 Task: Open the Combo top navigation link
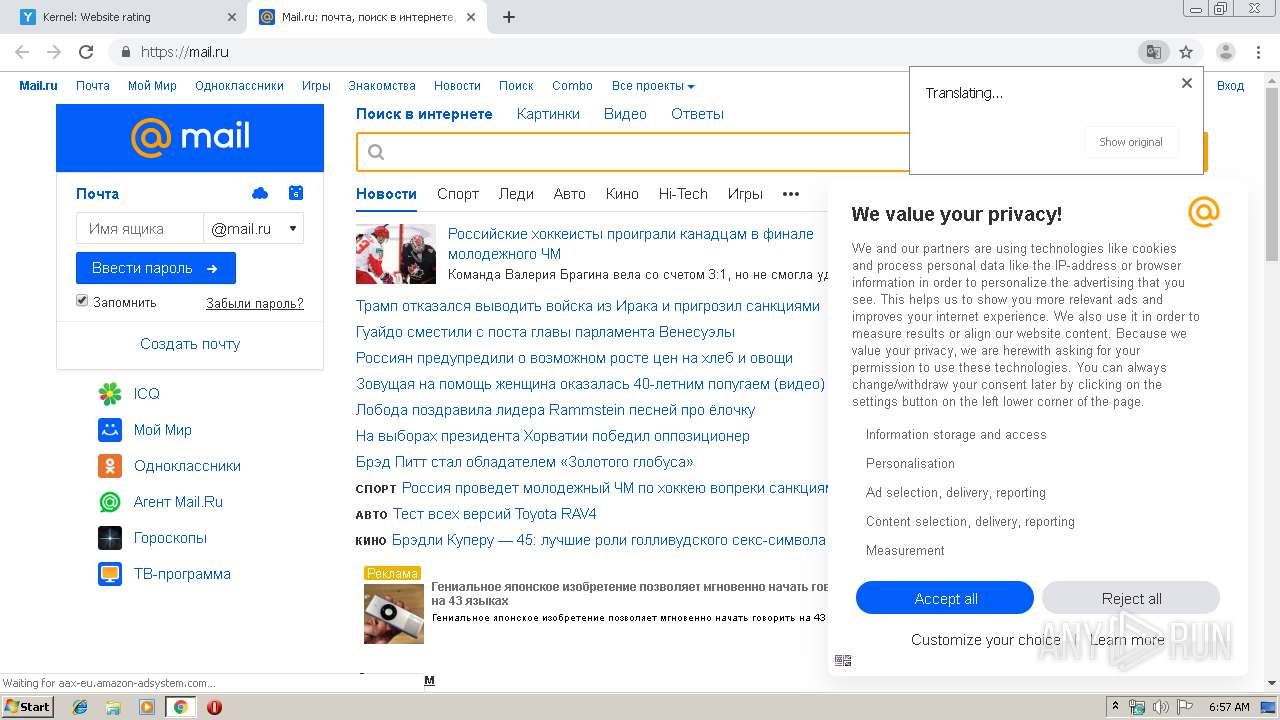click(x=572, y=86)
